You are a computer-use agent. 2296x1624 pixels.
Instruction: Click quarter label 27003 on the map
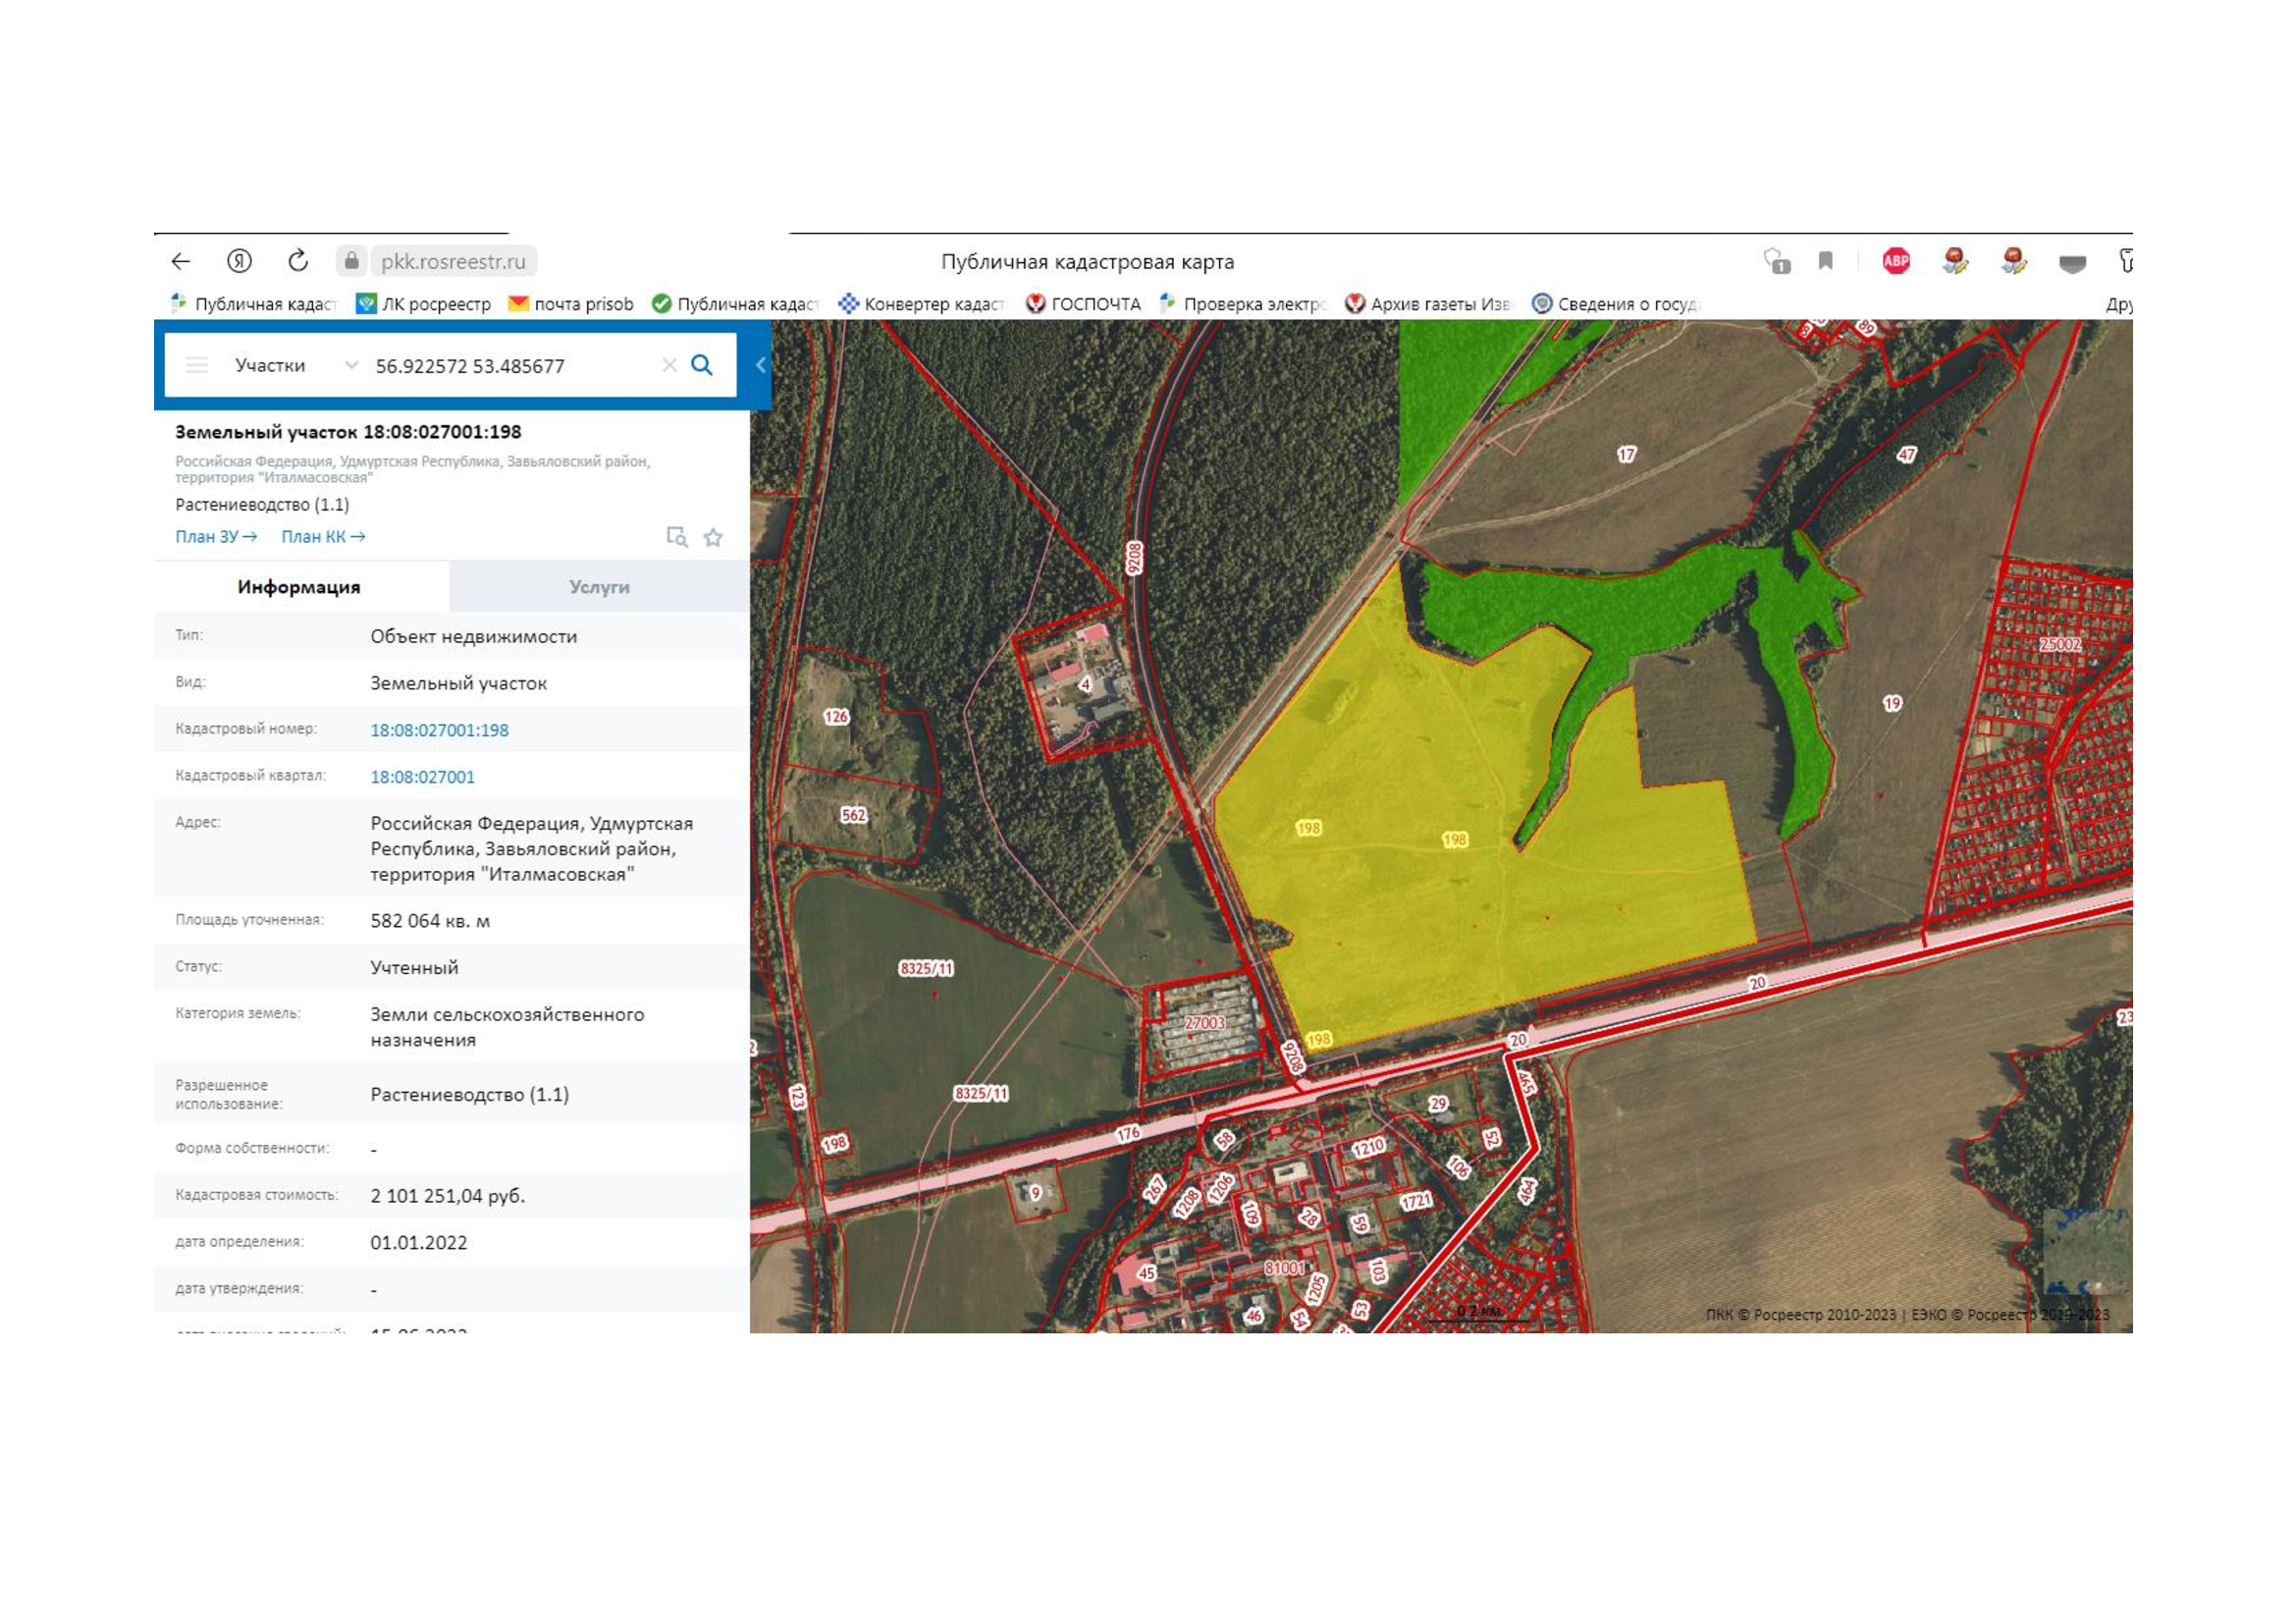[x=1205, y=1023]
